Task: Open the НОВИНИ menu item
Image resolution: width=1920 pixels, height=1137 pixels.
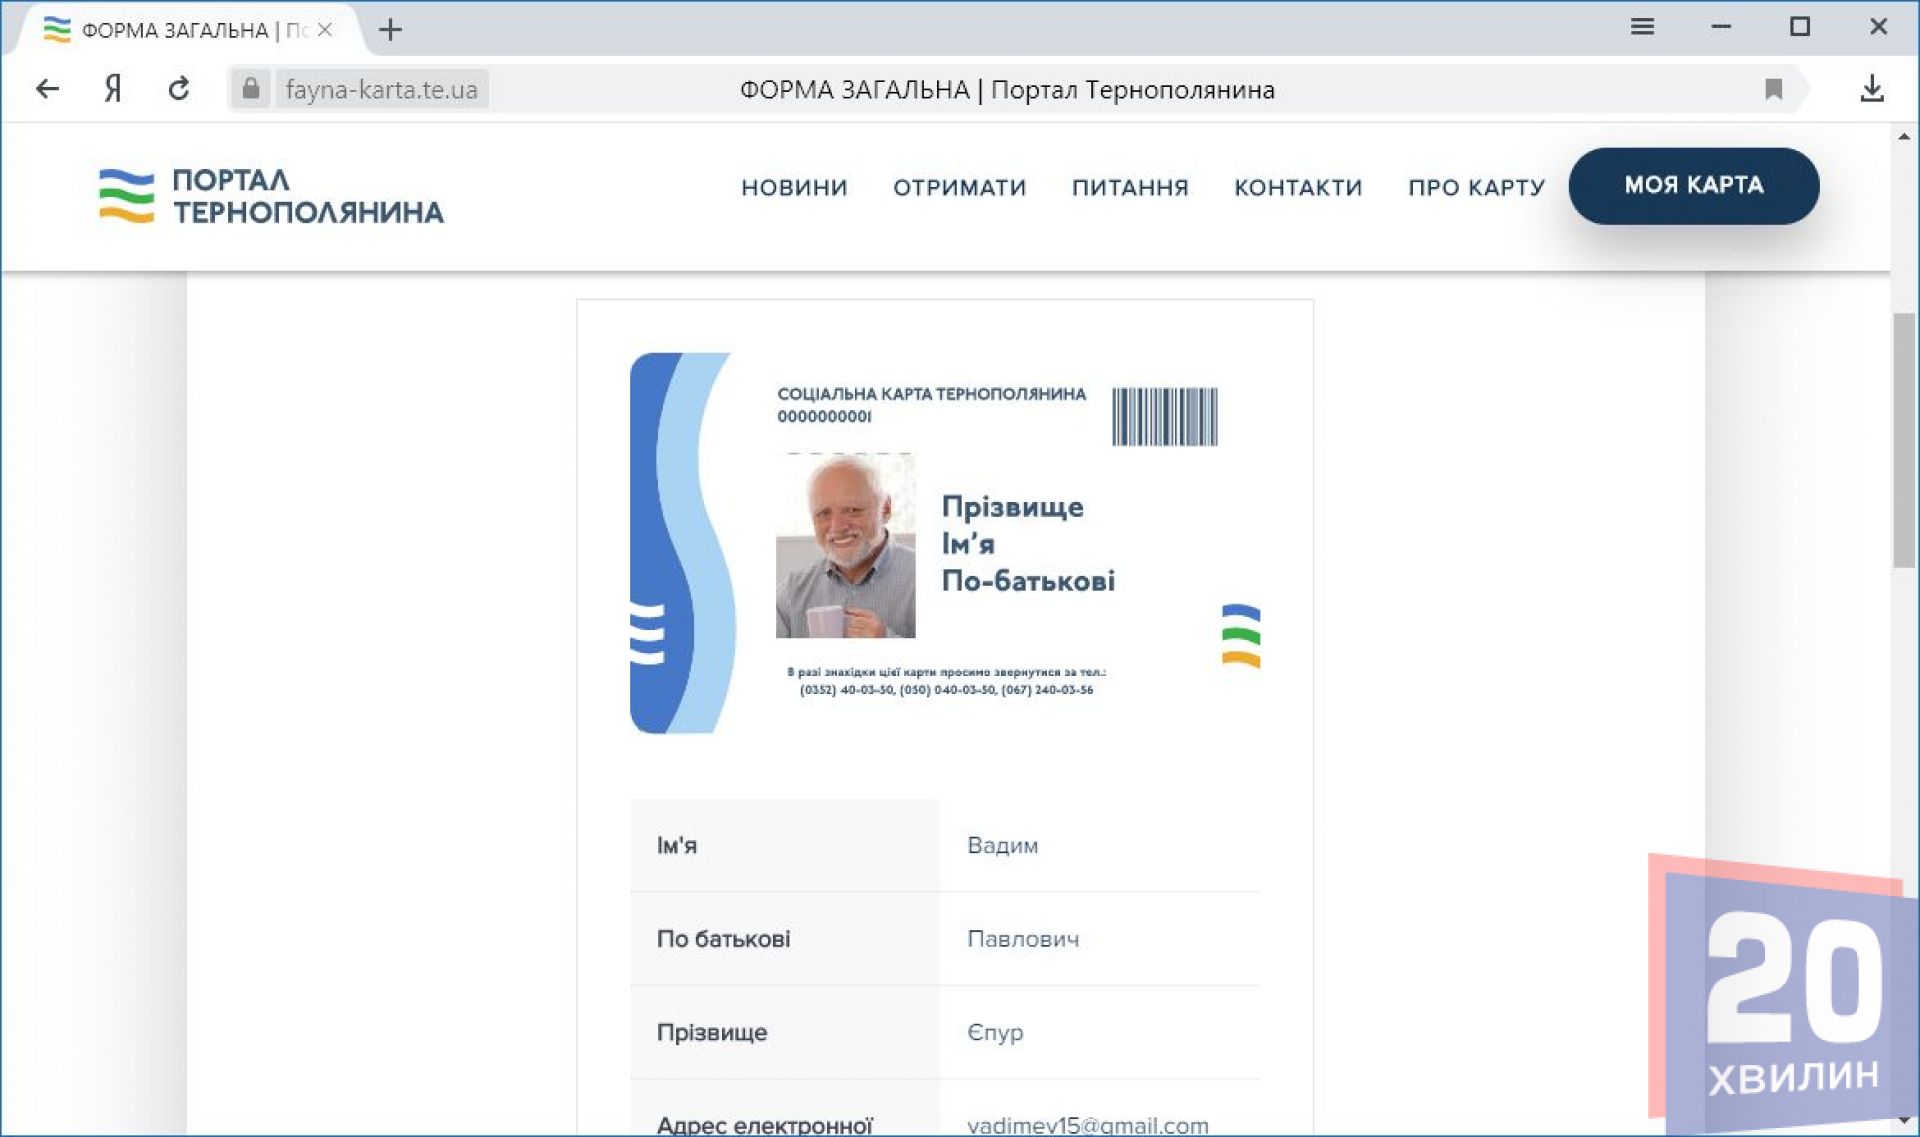Action: coord(794,187)
